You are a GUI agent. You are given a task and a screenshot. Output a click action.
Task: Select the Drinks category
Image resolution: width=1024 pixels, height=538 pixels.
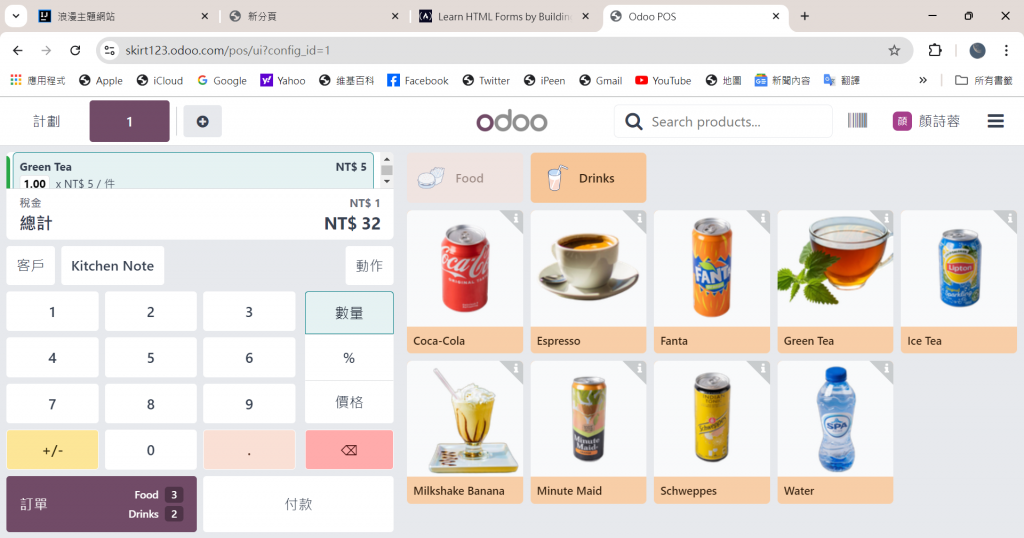click(x=588, y=178)
